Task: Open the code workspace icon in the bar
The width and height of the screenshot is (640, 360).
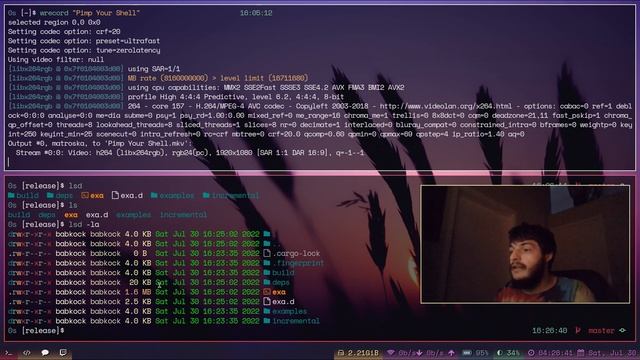Action: click(27, 353)
